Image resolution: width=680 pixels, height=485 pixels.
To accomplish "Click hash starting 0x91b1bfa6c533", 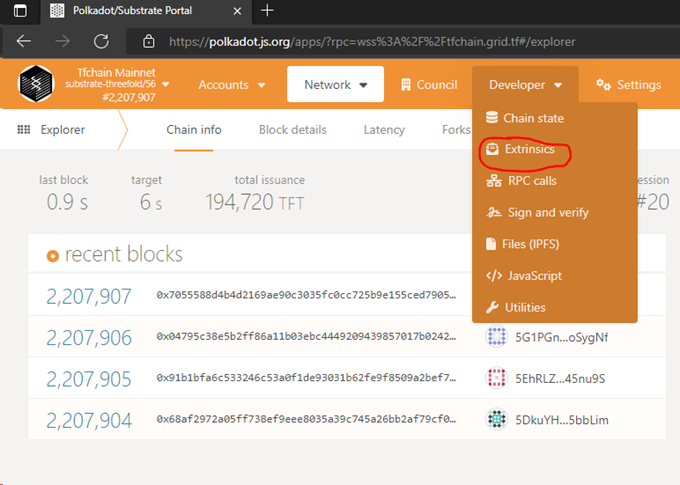I will [306, 377].
